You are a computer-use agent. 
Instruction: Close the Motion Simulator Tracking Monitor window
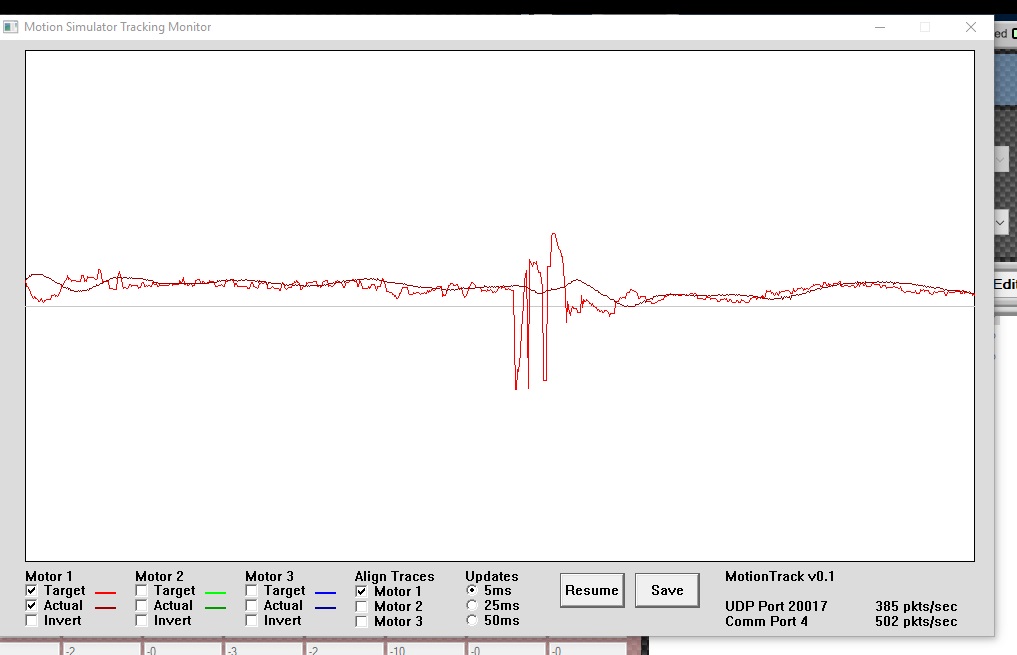click(x=970, y=27)
